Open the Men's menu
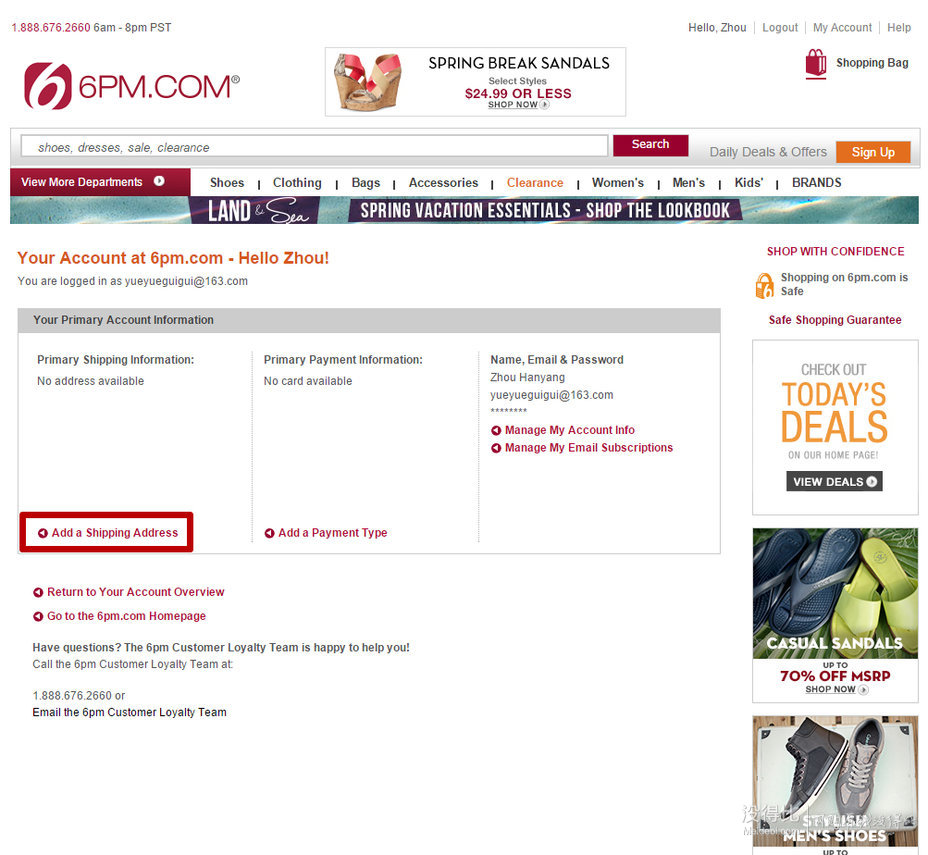928x855 pixels. click(x=689, y=183)
